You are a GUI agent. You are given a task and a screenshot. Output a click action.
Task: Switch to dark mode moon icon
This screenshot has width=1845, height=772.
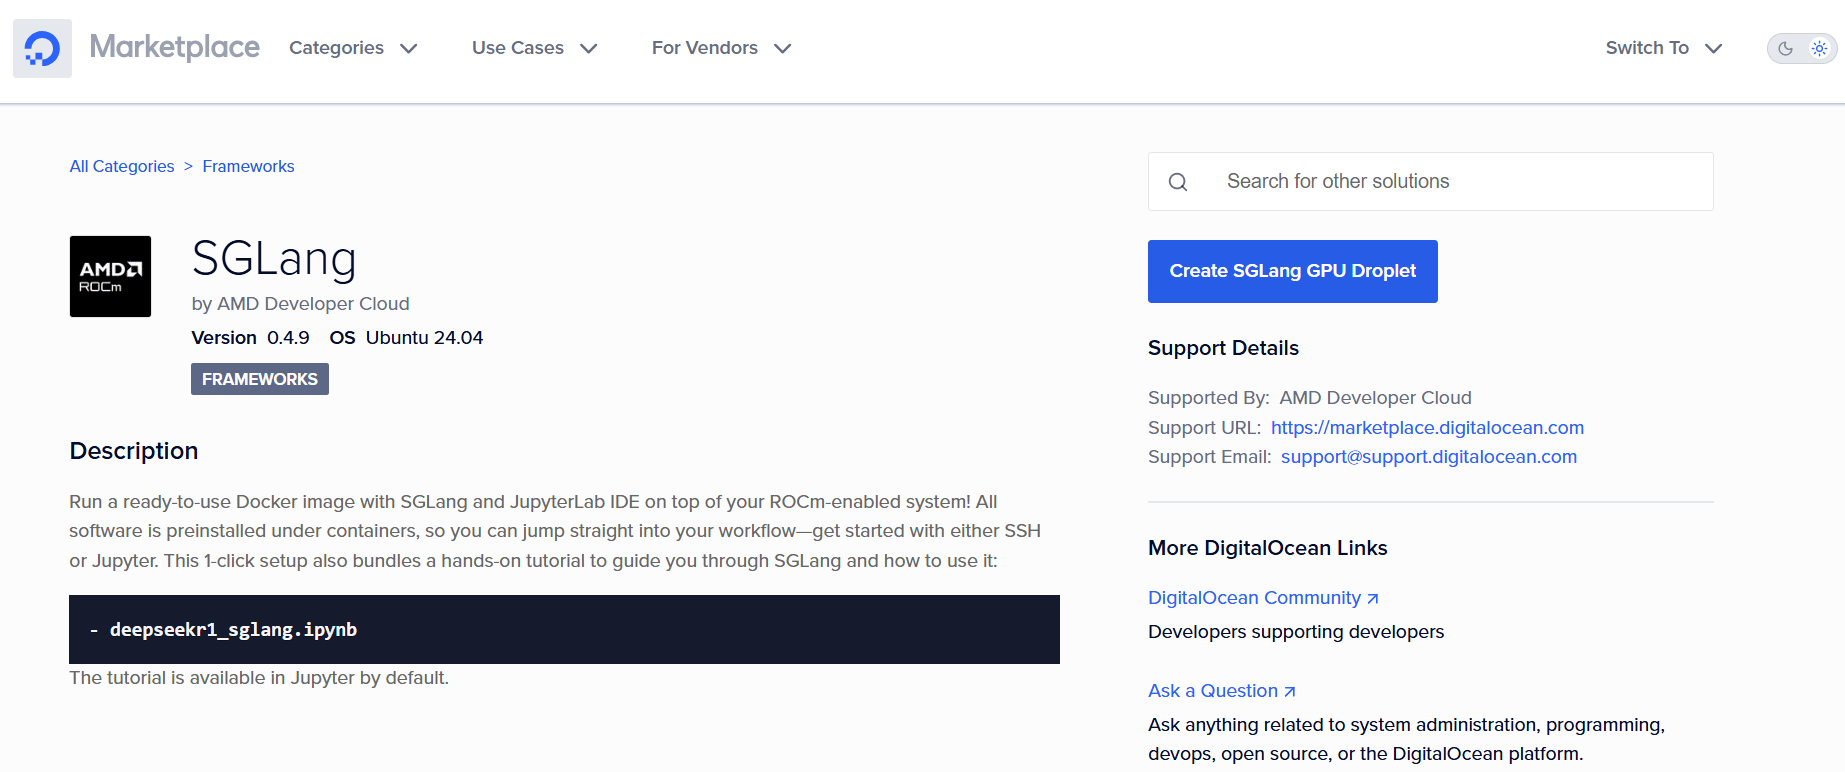pyautogui.click(x=1786, y=48)
